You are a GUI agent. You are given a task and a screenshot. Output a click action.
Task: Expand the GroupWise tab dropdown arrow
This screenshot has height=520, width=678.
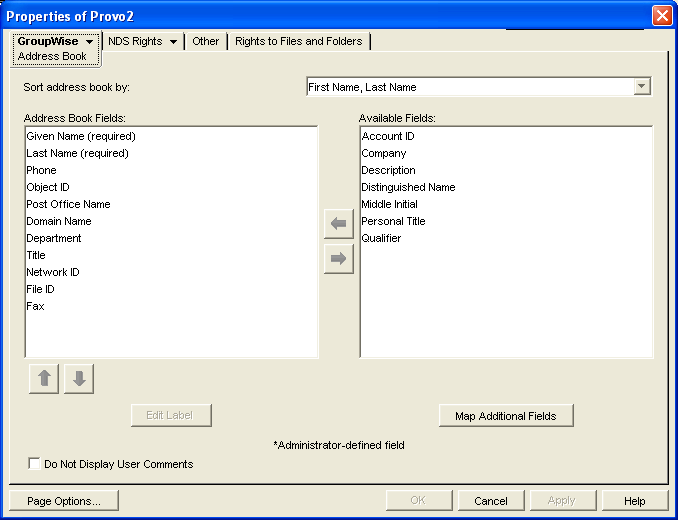click(90, 41)
